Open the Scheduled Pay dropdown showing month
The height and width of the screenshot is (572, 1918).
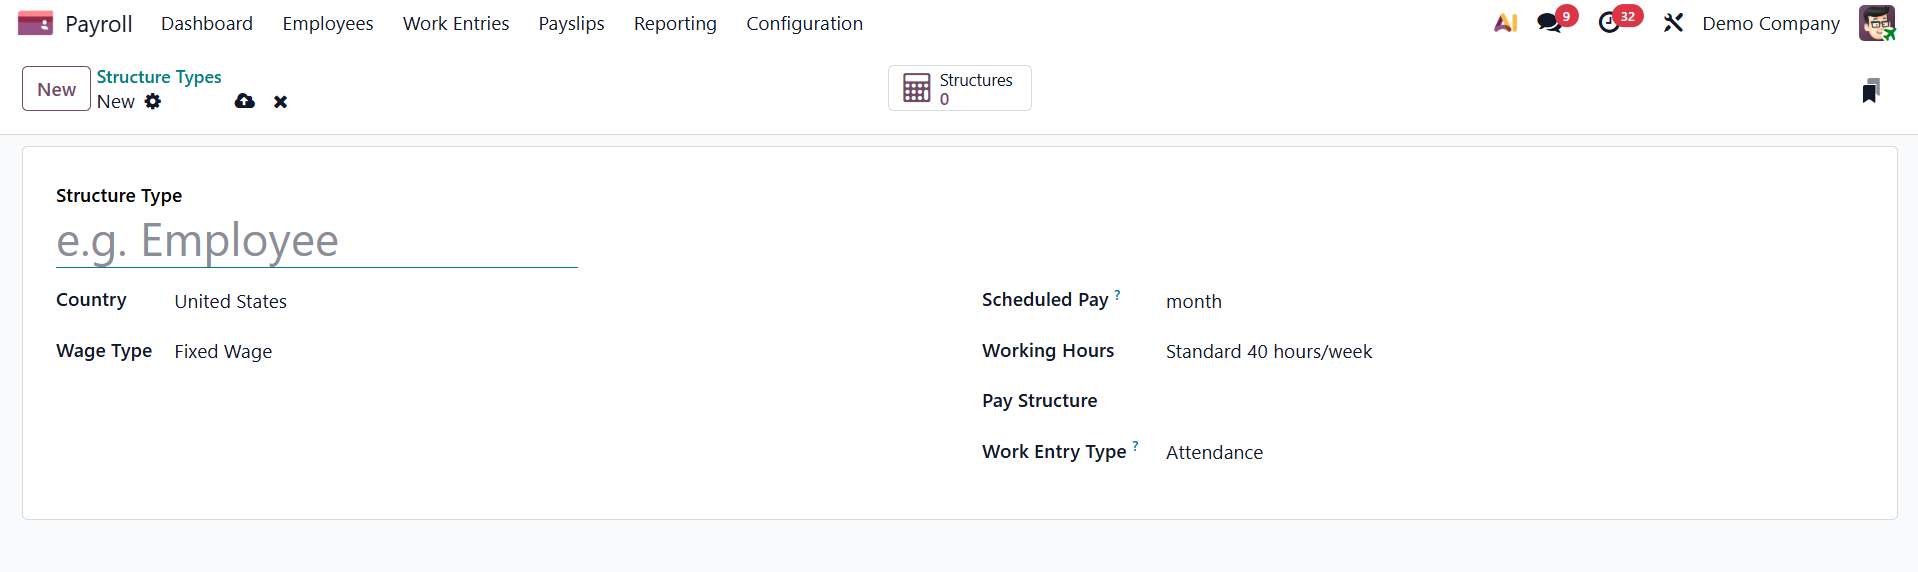pyautogui.click(x=1400, y=302)
